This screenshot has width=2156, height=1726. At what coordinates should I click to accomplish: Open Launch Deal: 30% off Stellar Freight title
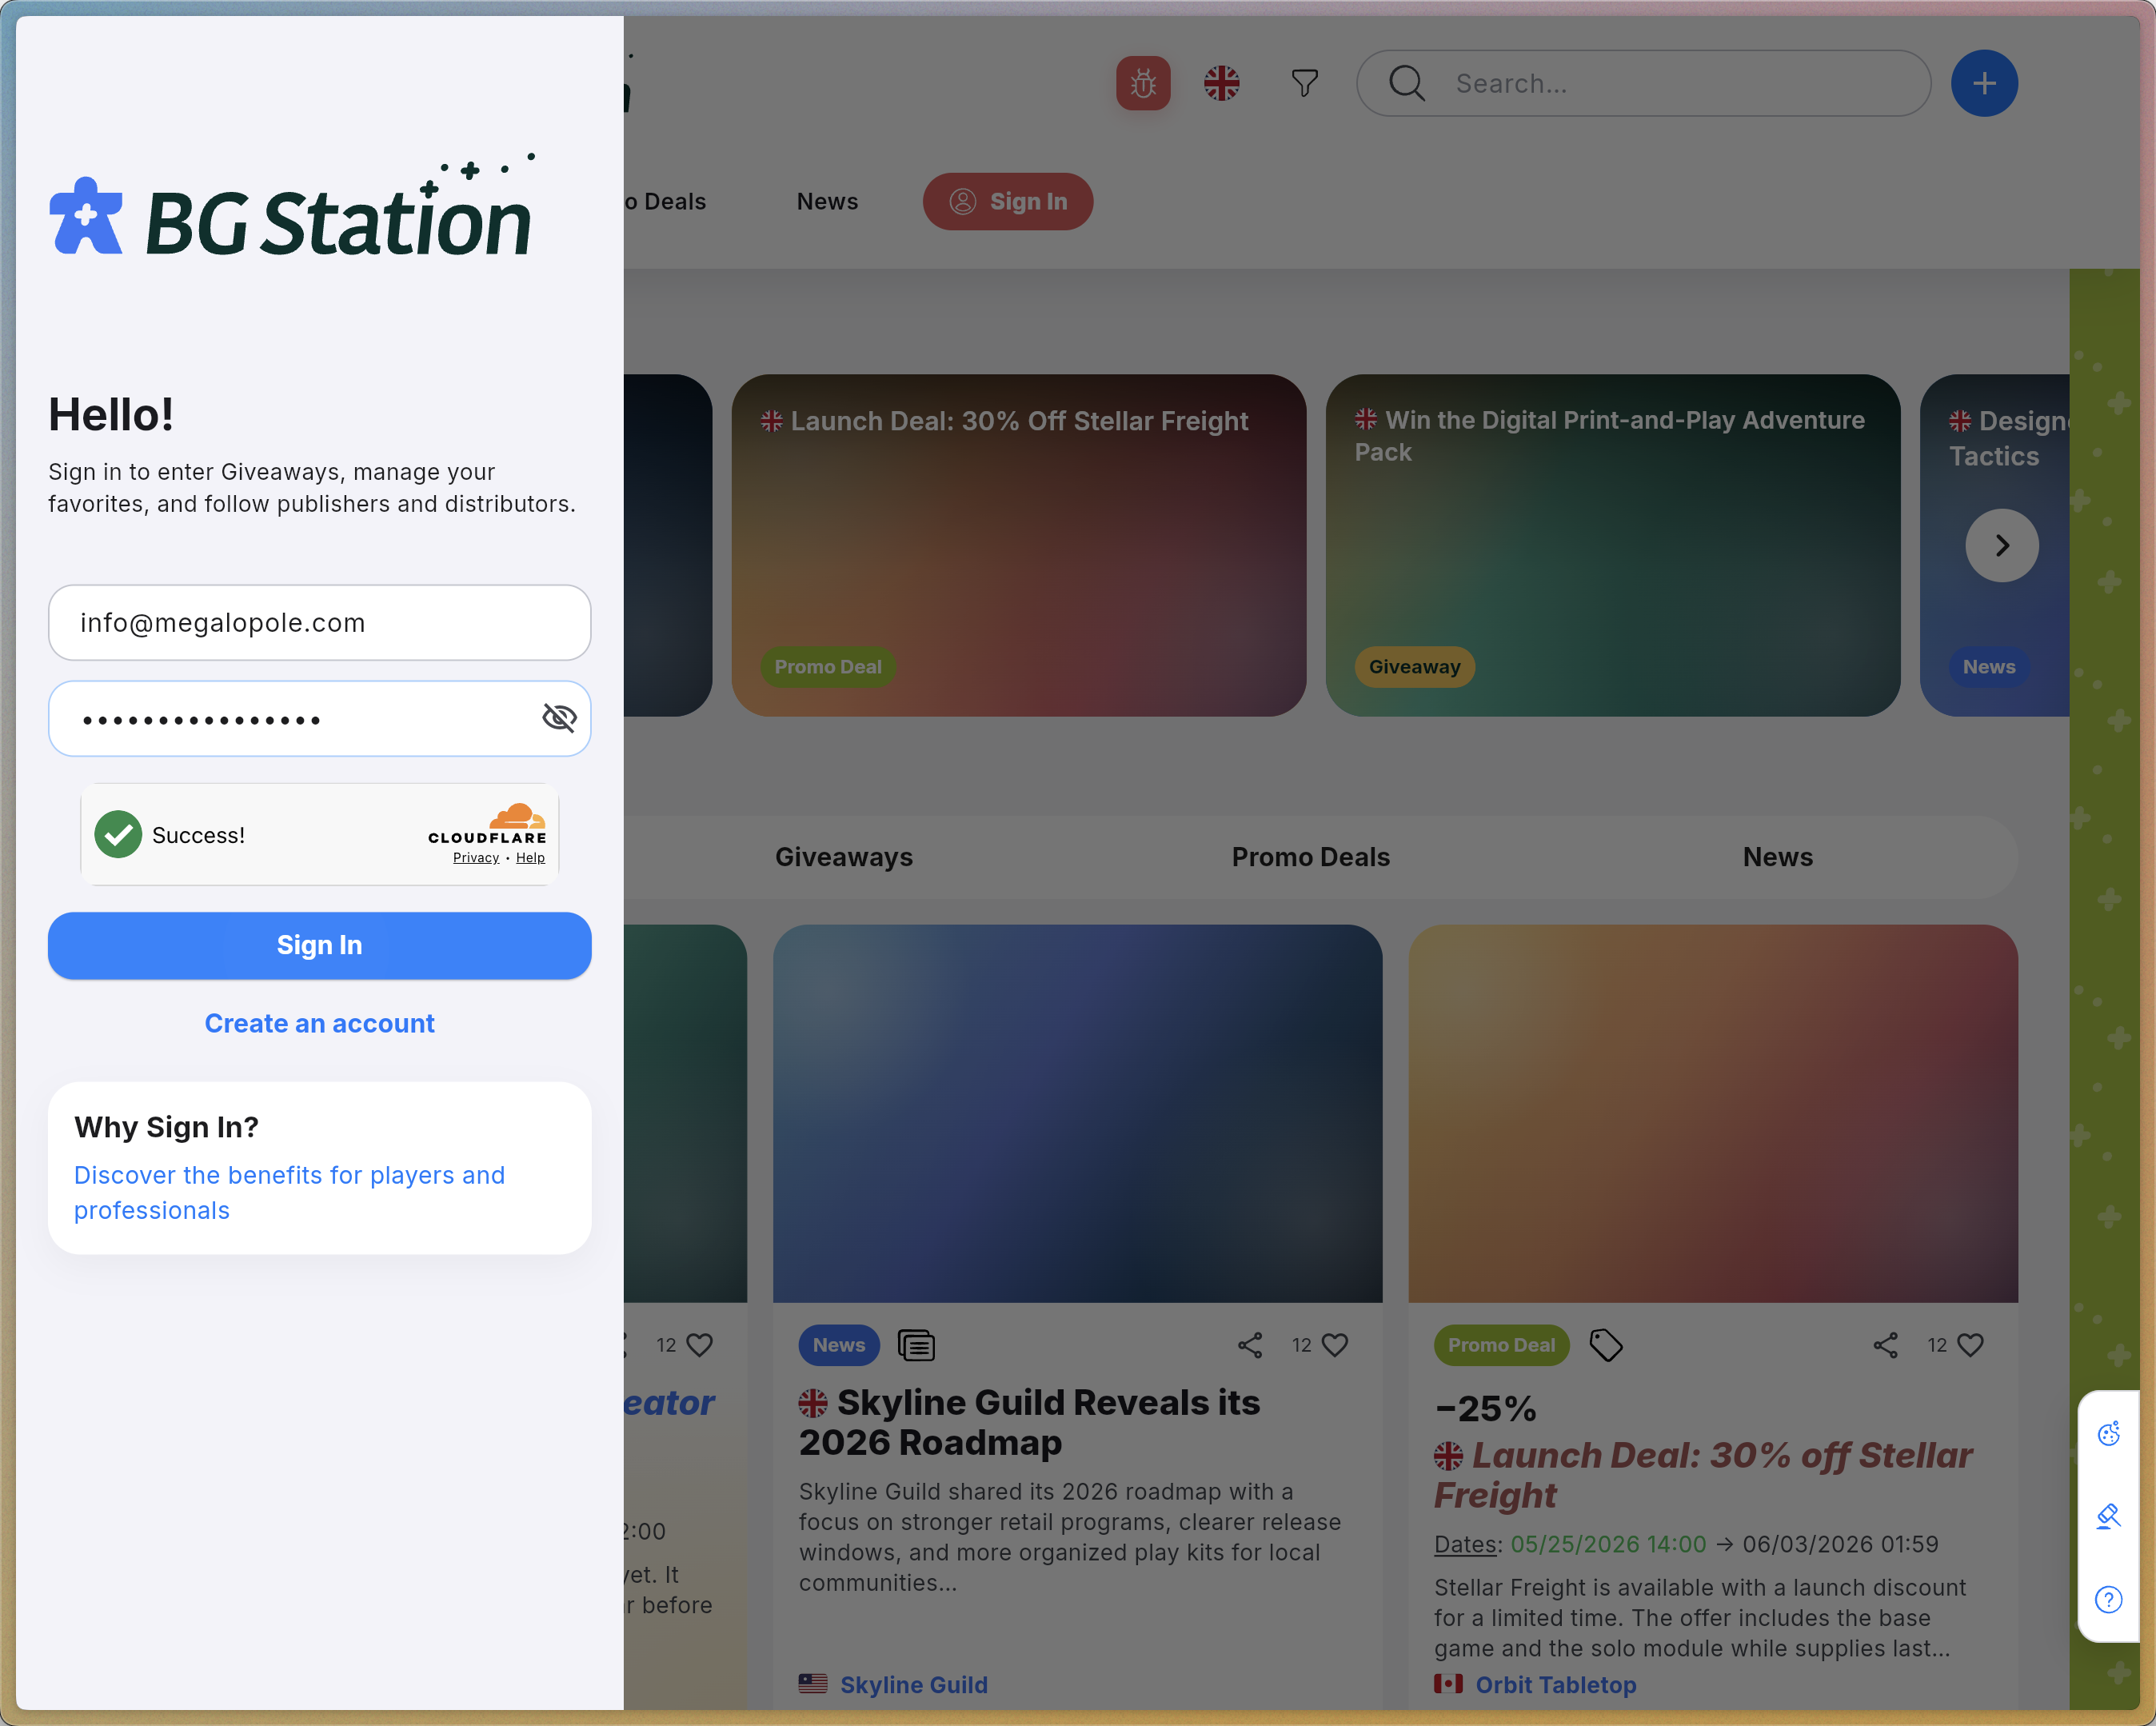1703,1475
